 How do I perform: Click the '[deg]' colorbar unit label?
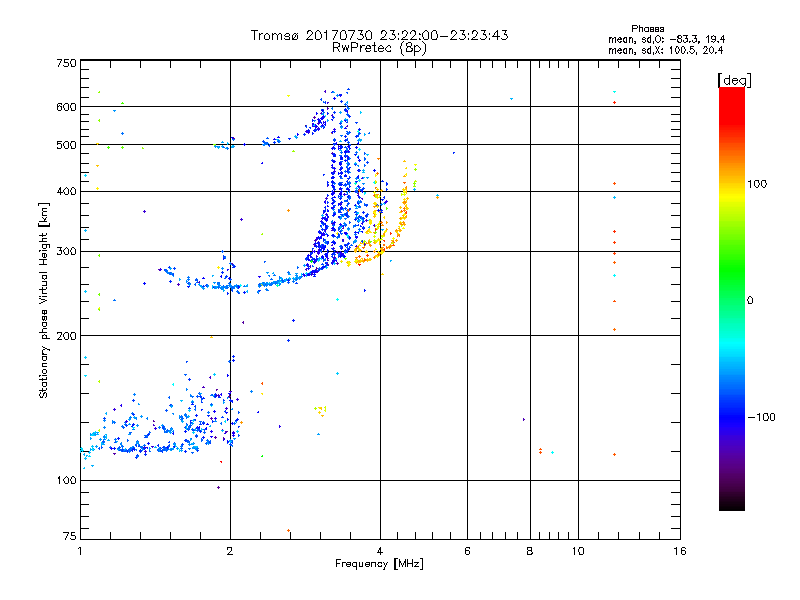click(734, 80)
